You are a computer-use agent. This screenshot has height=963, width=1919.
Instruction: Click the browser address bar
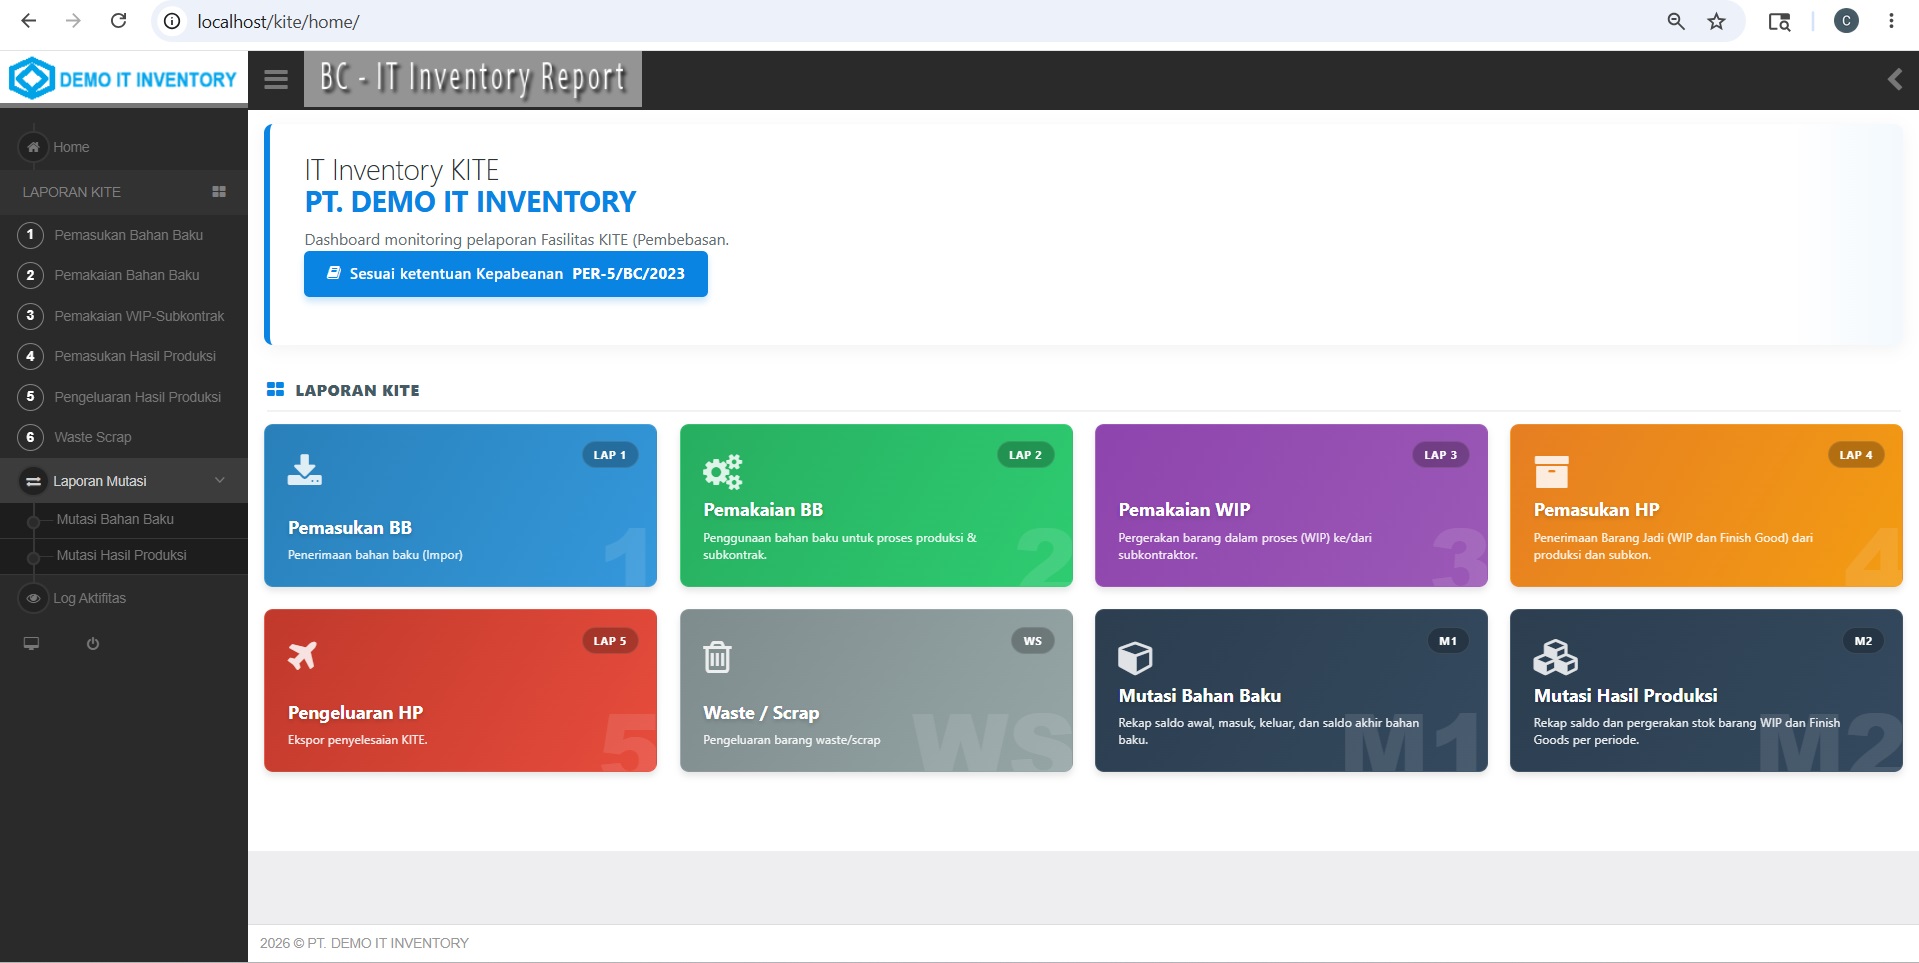pyautogui.click(x=900, y=21)
